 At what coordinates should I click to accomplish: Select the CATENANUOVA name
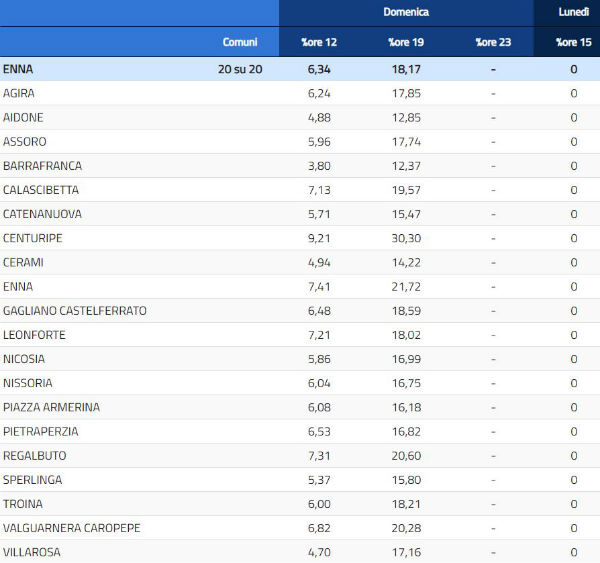[x=42, y=214]
